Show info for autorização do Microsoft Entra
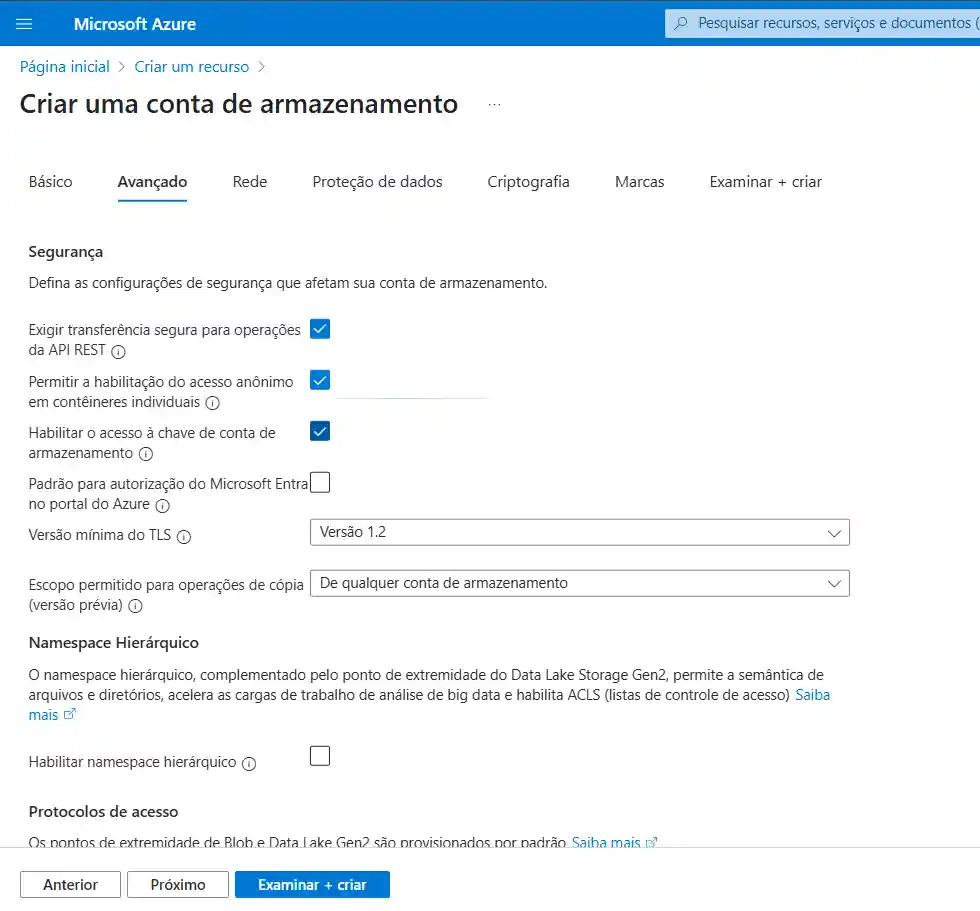 coord(162,505)
